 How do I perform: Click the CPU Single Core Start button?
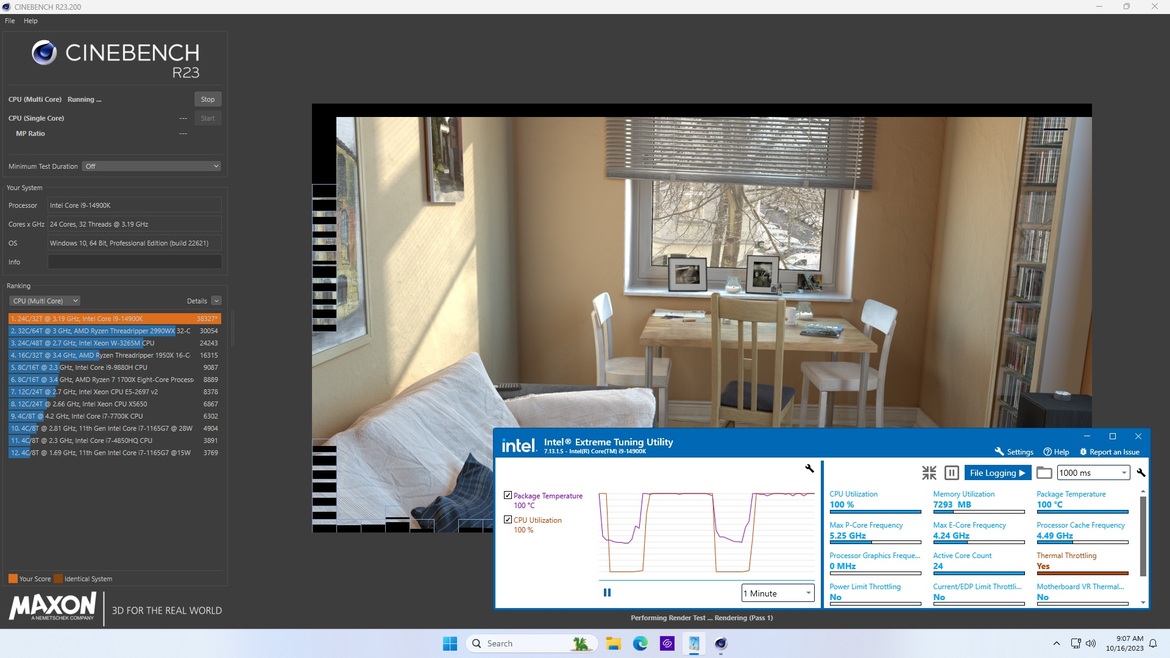coord(207,118)
